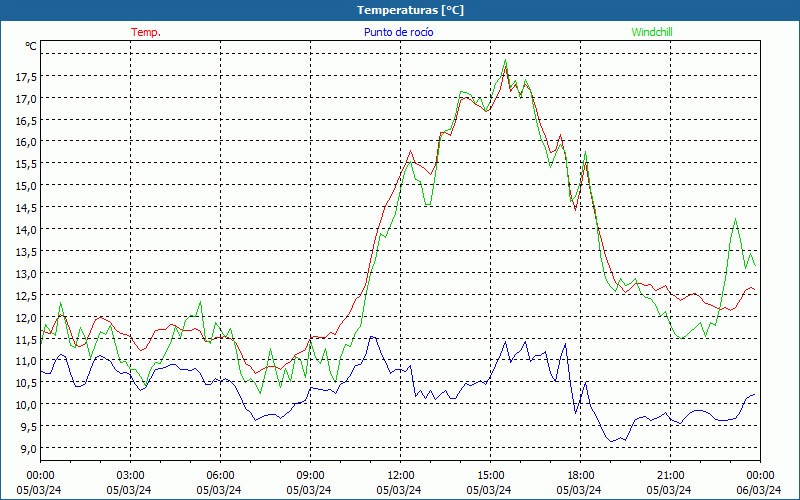Click the green windchill peak near 15:30
Image resolution: width=800 pixels, height=500 pixels.
pyautogui.click(x=506, y=60)
